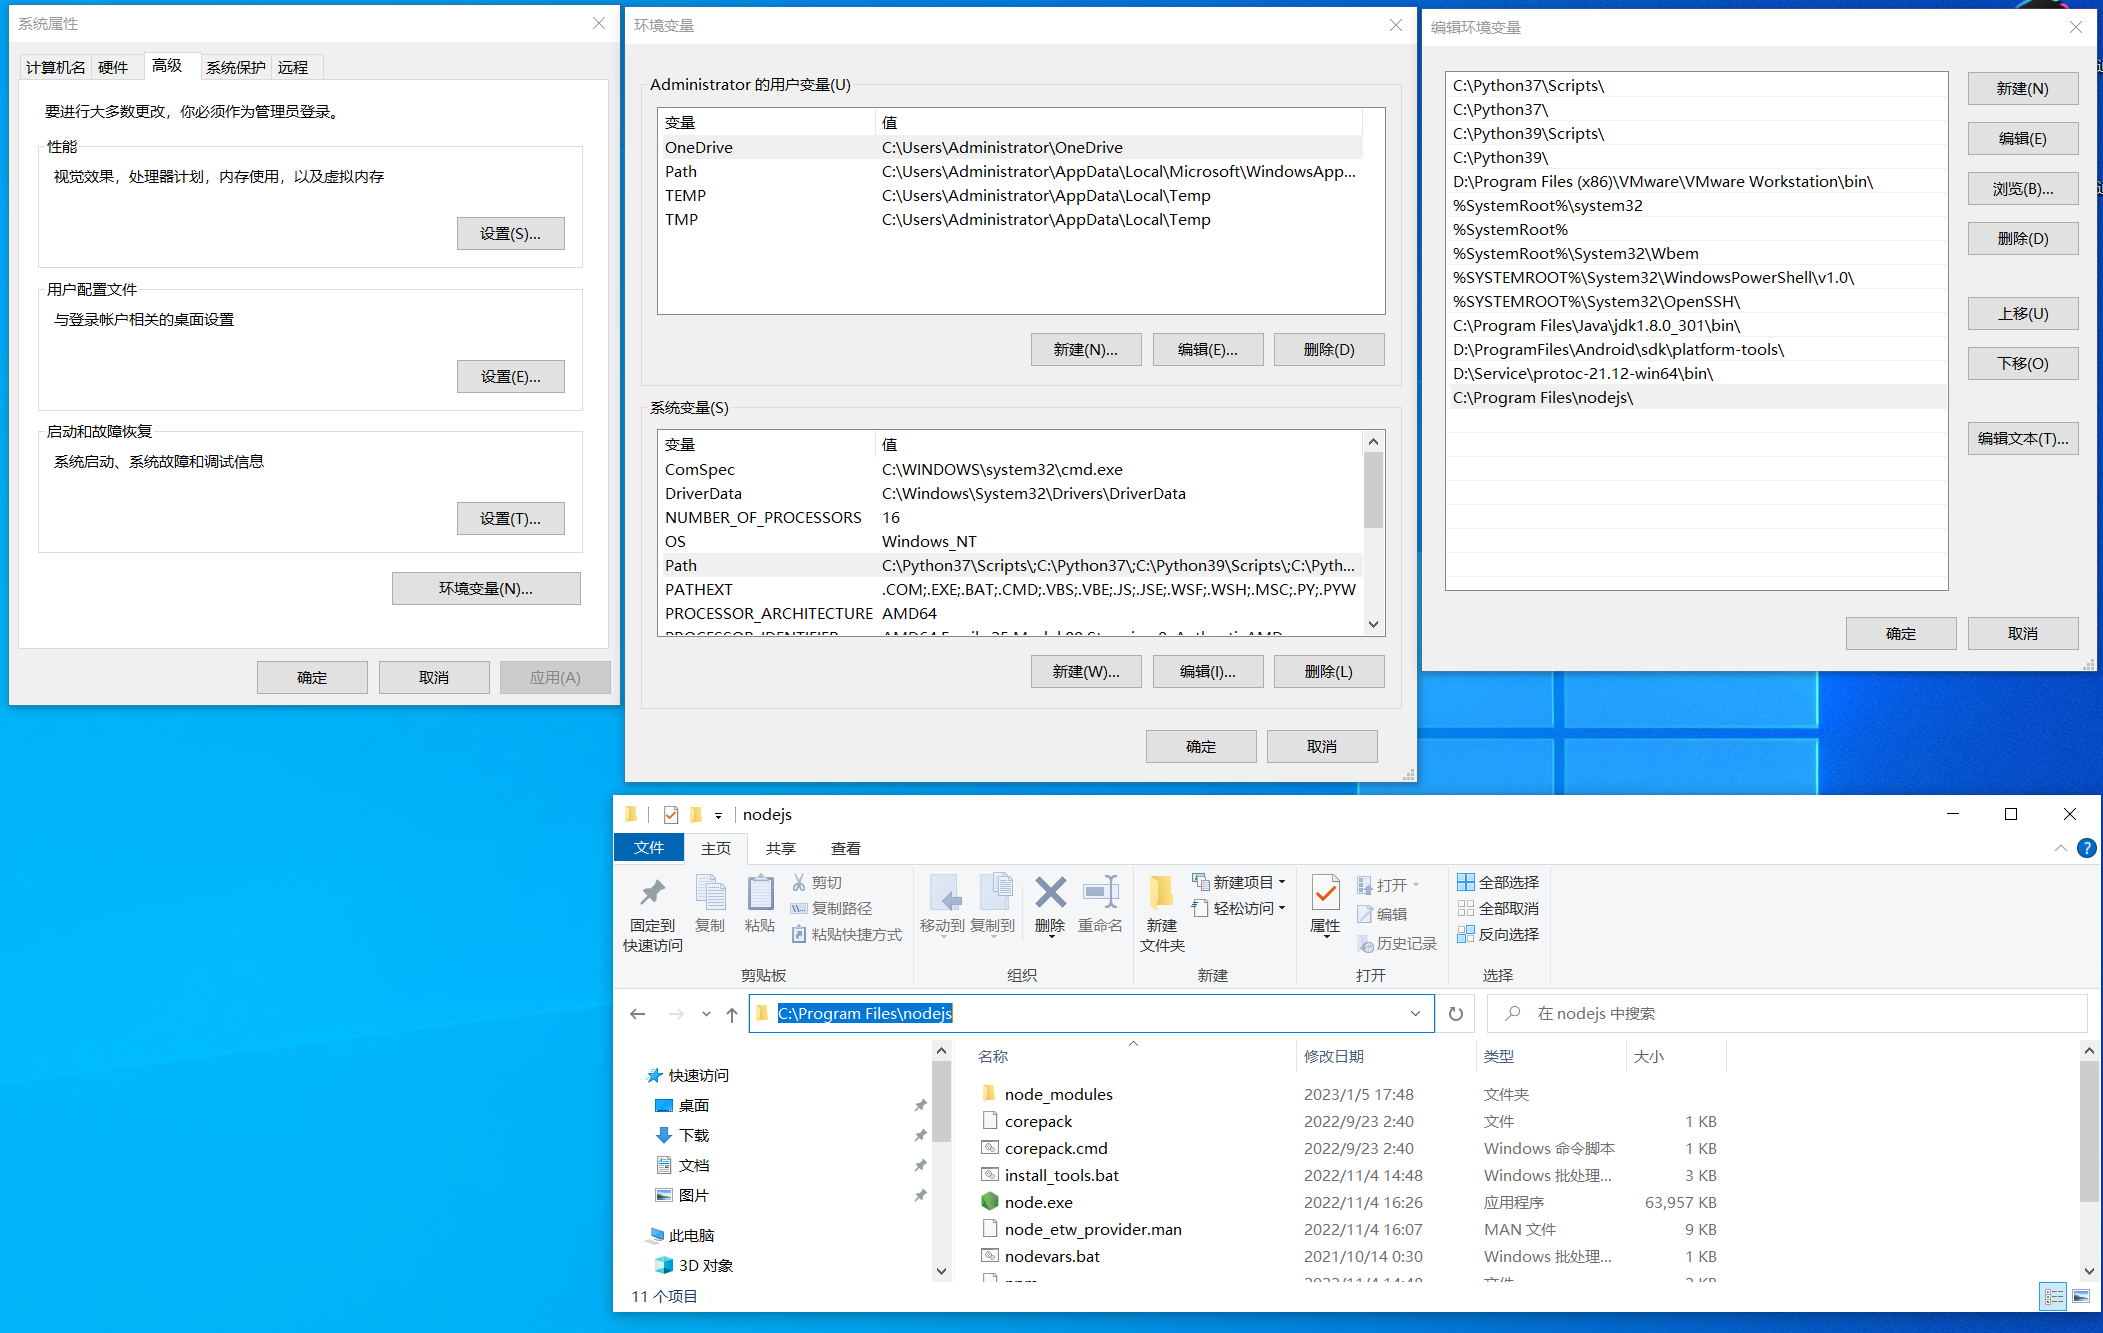Click the Edit icon in the open group
The height and width of the screenshot is (1333, 2103).
click(1382, 914)
